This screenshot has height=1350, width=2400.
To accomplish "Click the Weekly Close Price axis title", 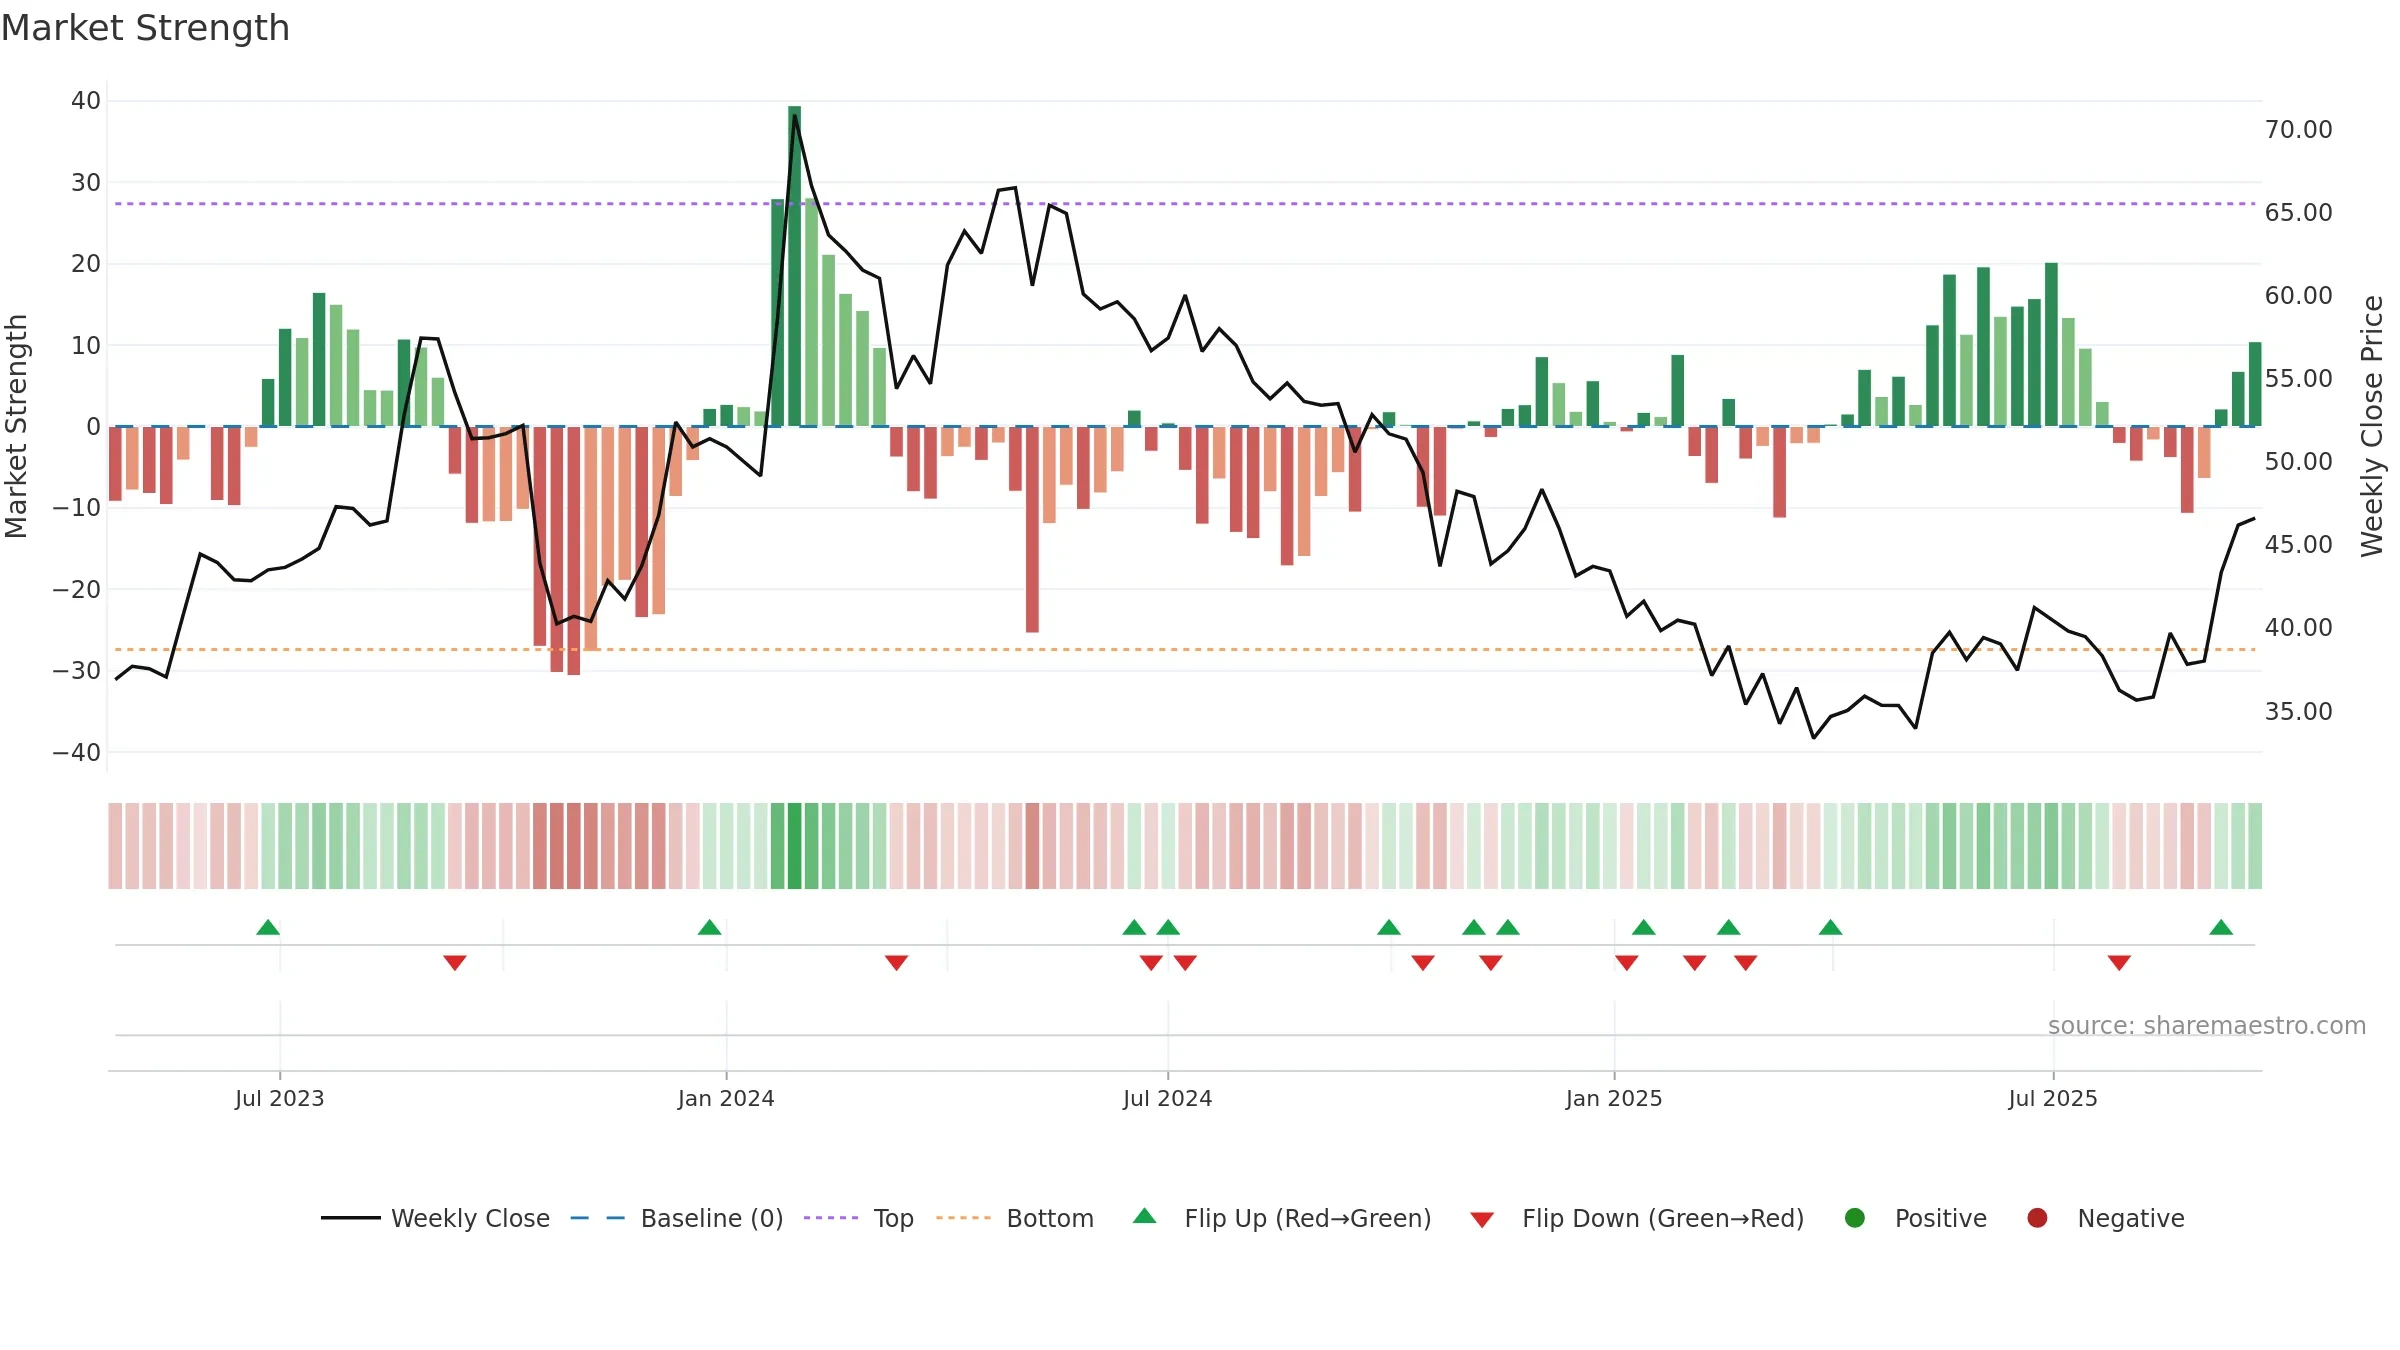I will pyautogui.click(x=2372, y=427).
